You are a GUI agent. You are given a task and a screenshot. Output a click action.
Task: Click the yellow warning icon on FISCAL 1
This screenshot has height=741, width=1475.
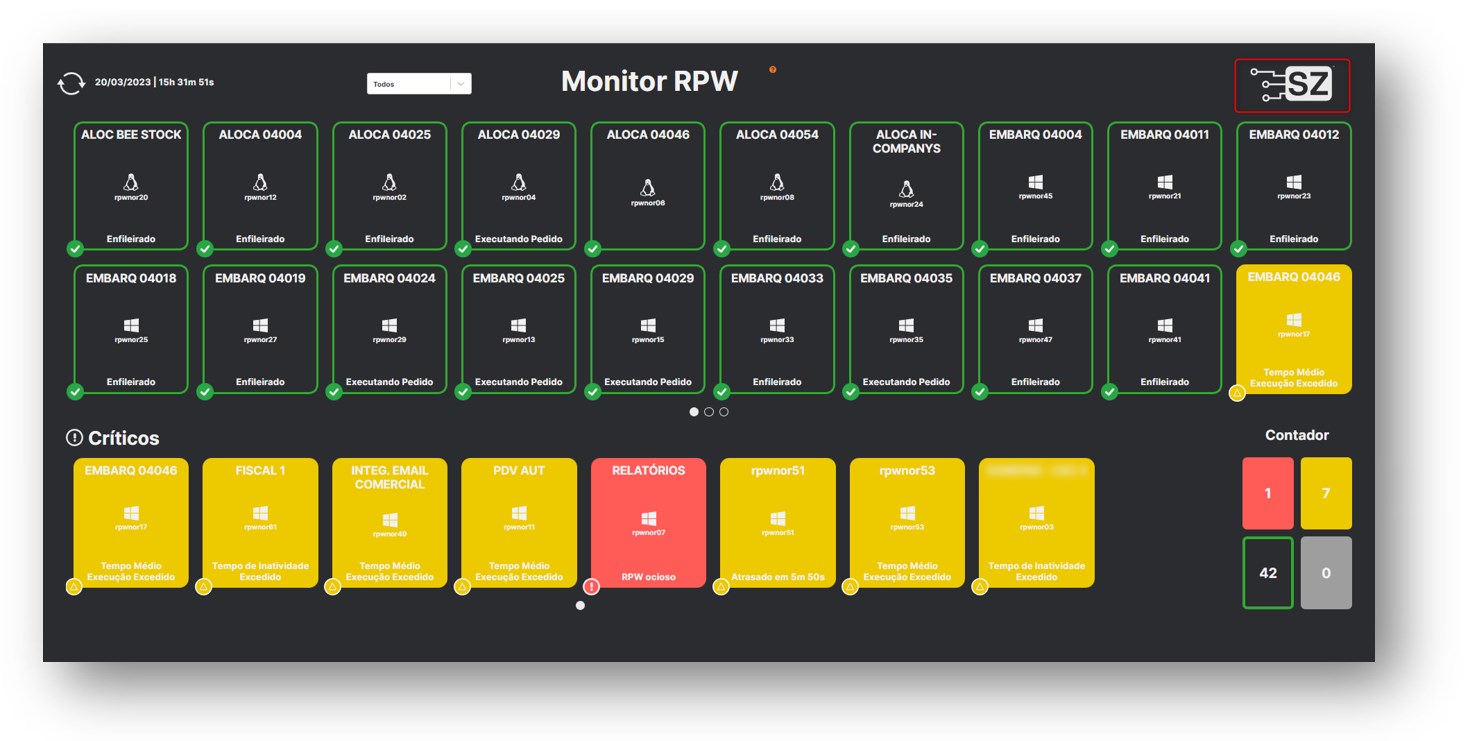tap(204, 587)
